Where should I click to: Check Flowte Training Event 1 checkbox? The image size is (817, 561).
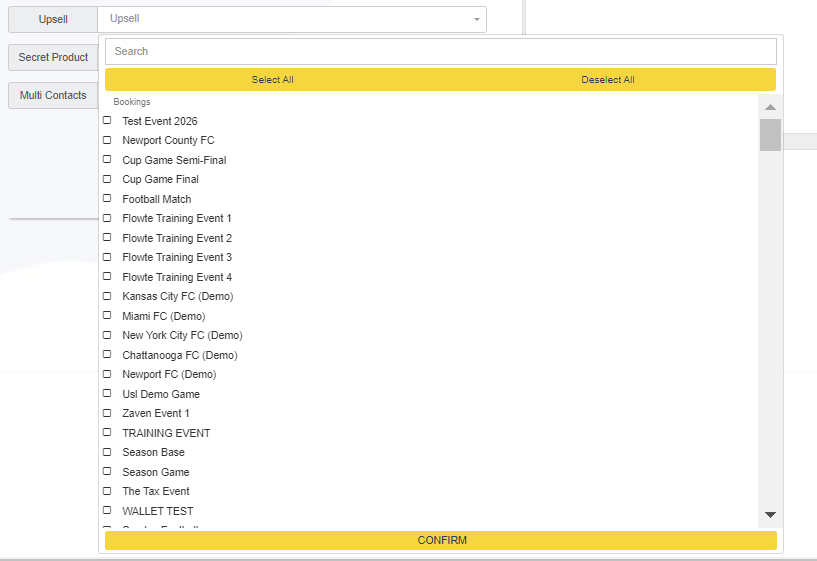tap(107, 218)
